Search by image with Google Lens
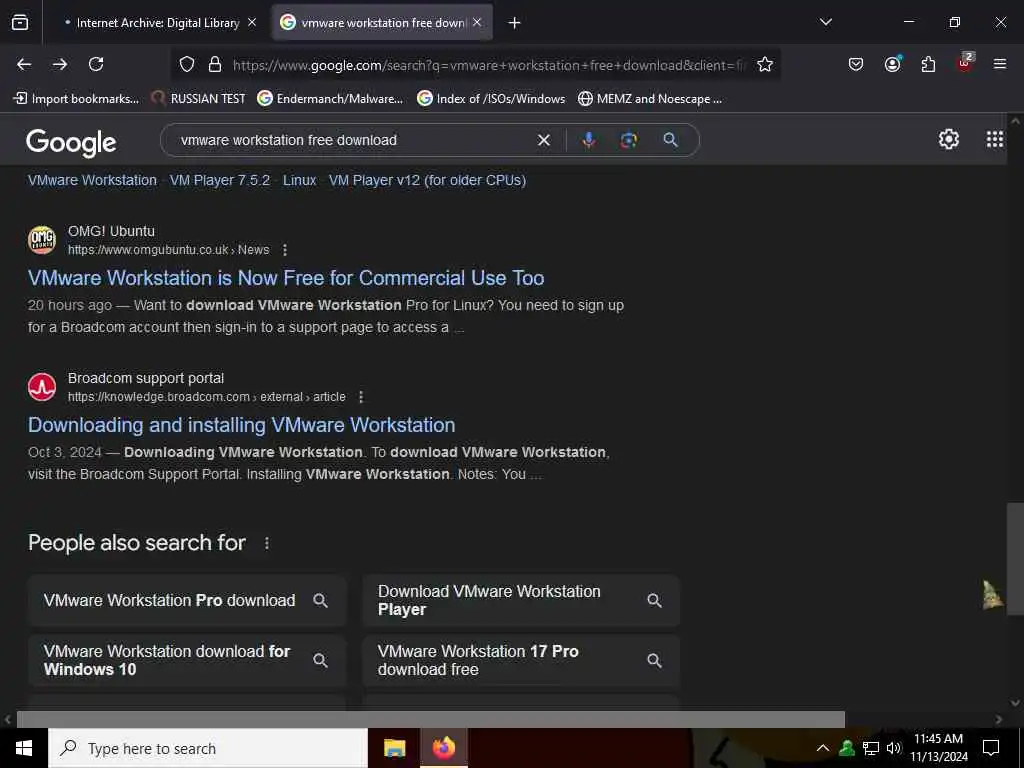The height and width of the screenshot is (768, 1024). (628, 140)
